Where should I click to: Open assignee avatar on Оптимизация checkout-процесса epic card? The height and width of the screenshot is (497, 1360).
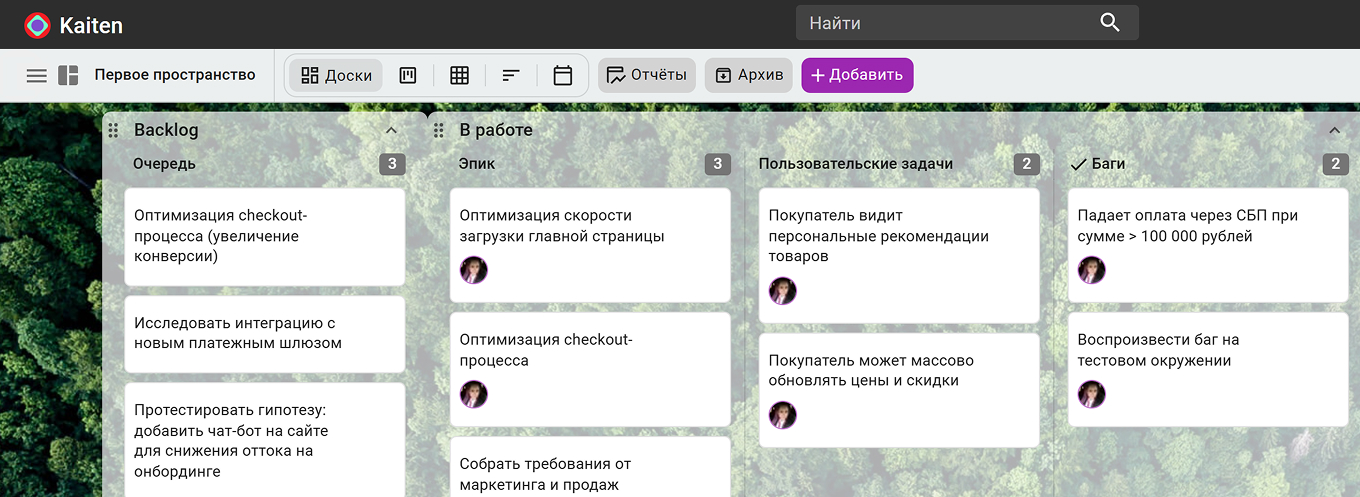coord(474,394)
